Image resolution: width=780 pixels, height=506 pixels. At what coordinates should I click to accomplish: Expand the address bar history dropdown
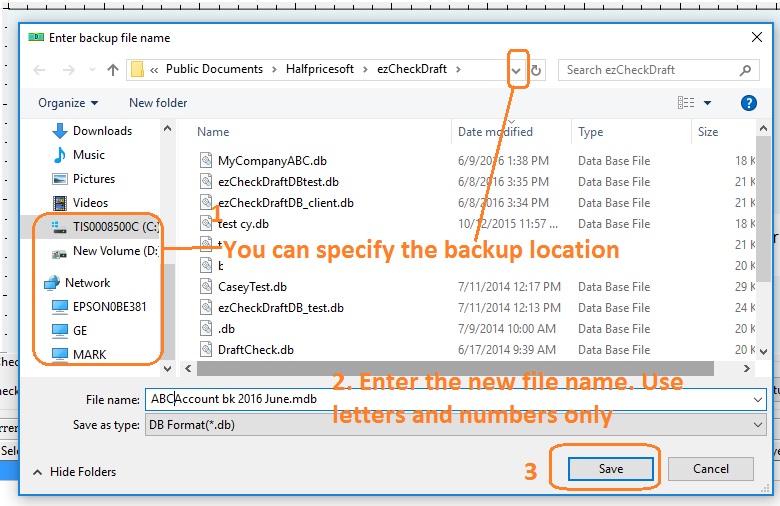(x=516, y=70)
